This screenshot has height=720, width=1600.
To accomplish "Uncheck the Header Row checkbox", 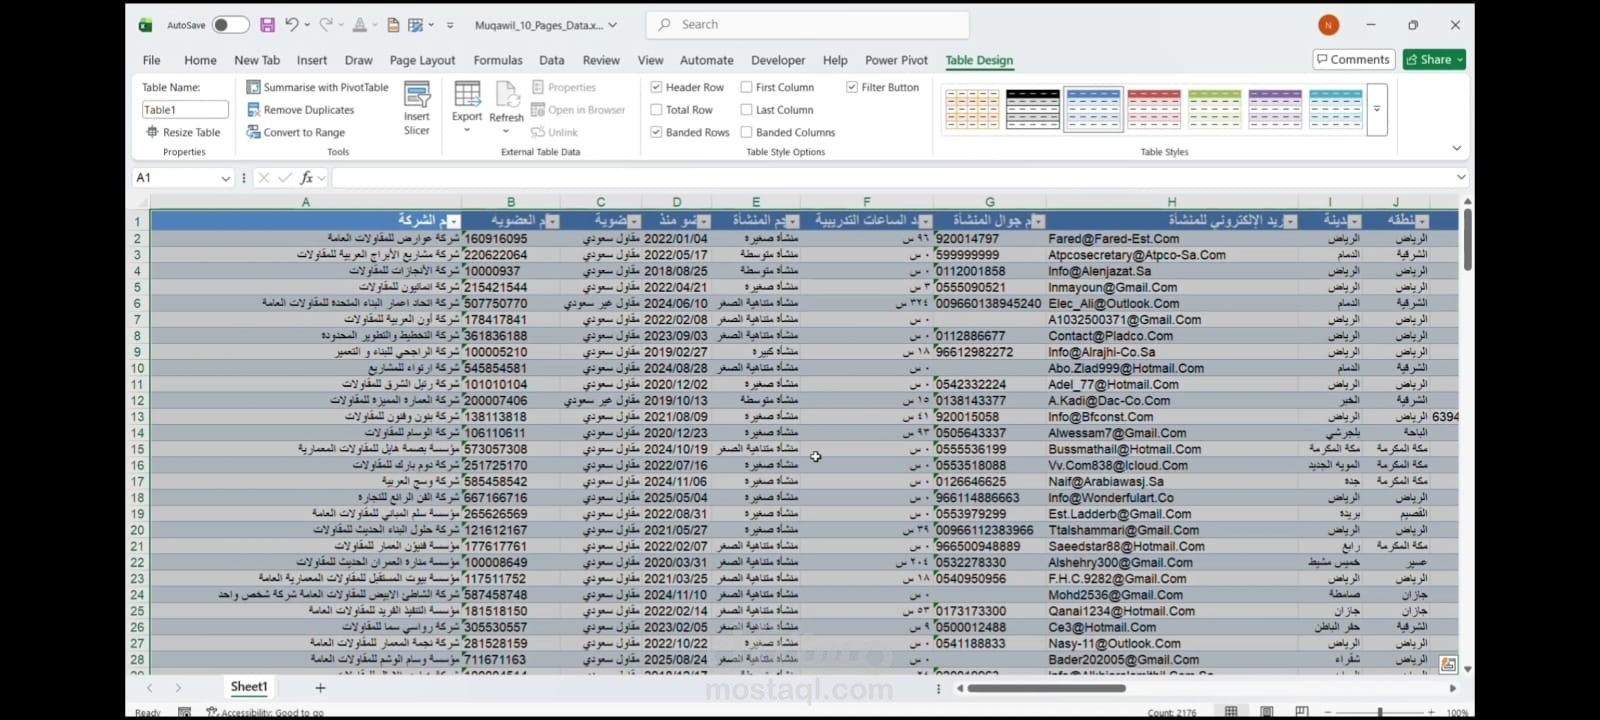I will [x=656, y=88].
